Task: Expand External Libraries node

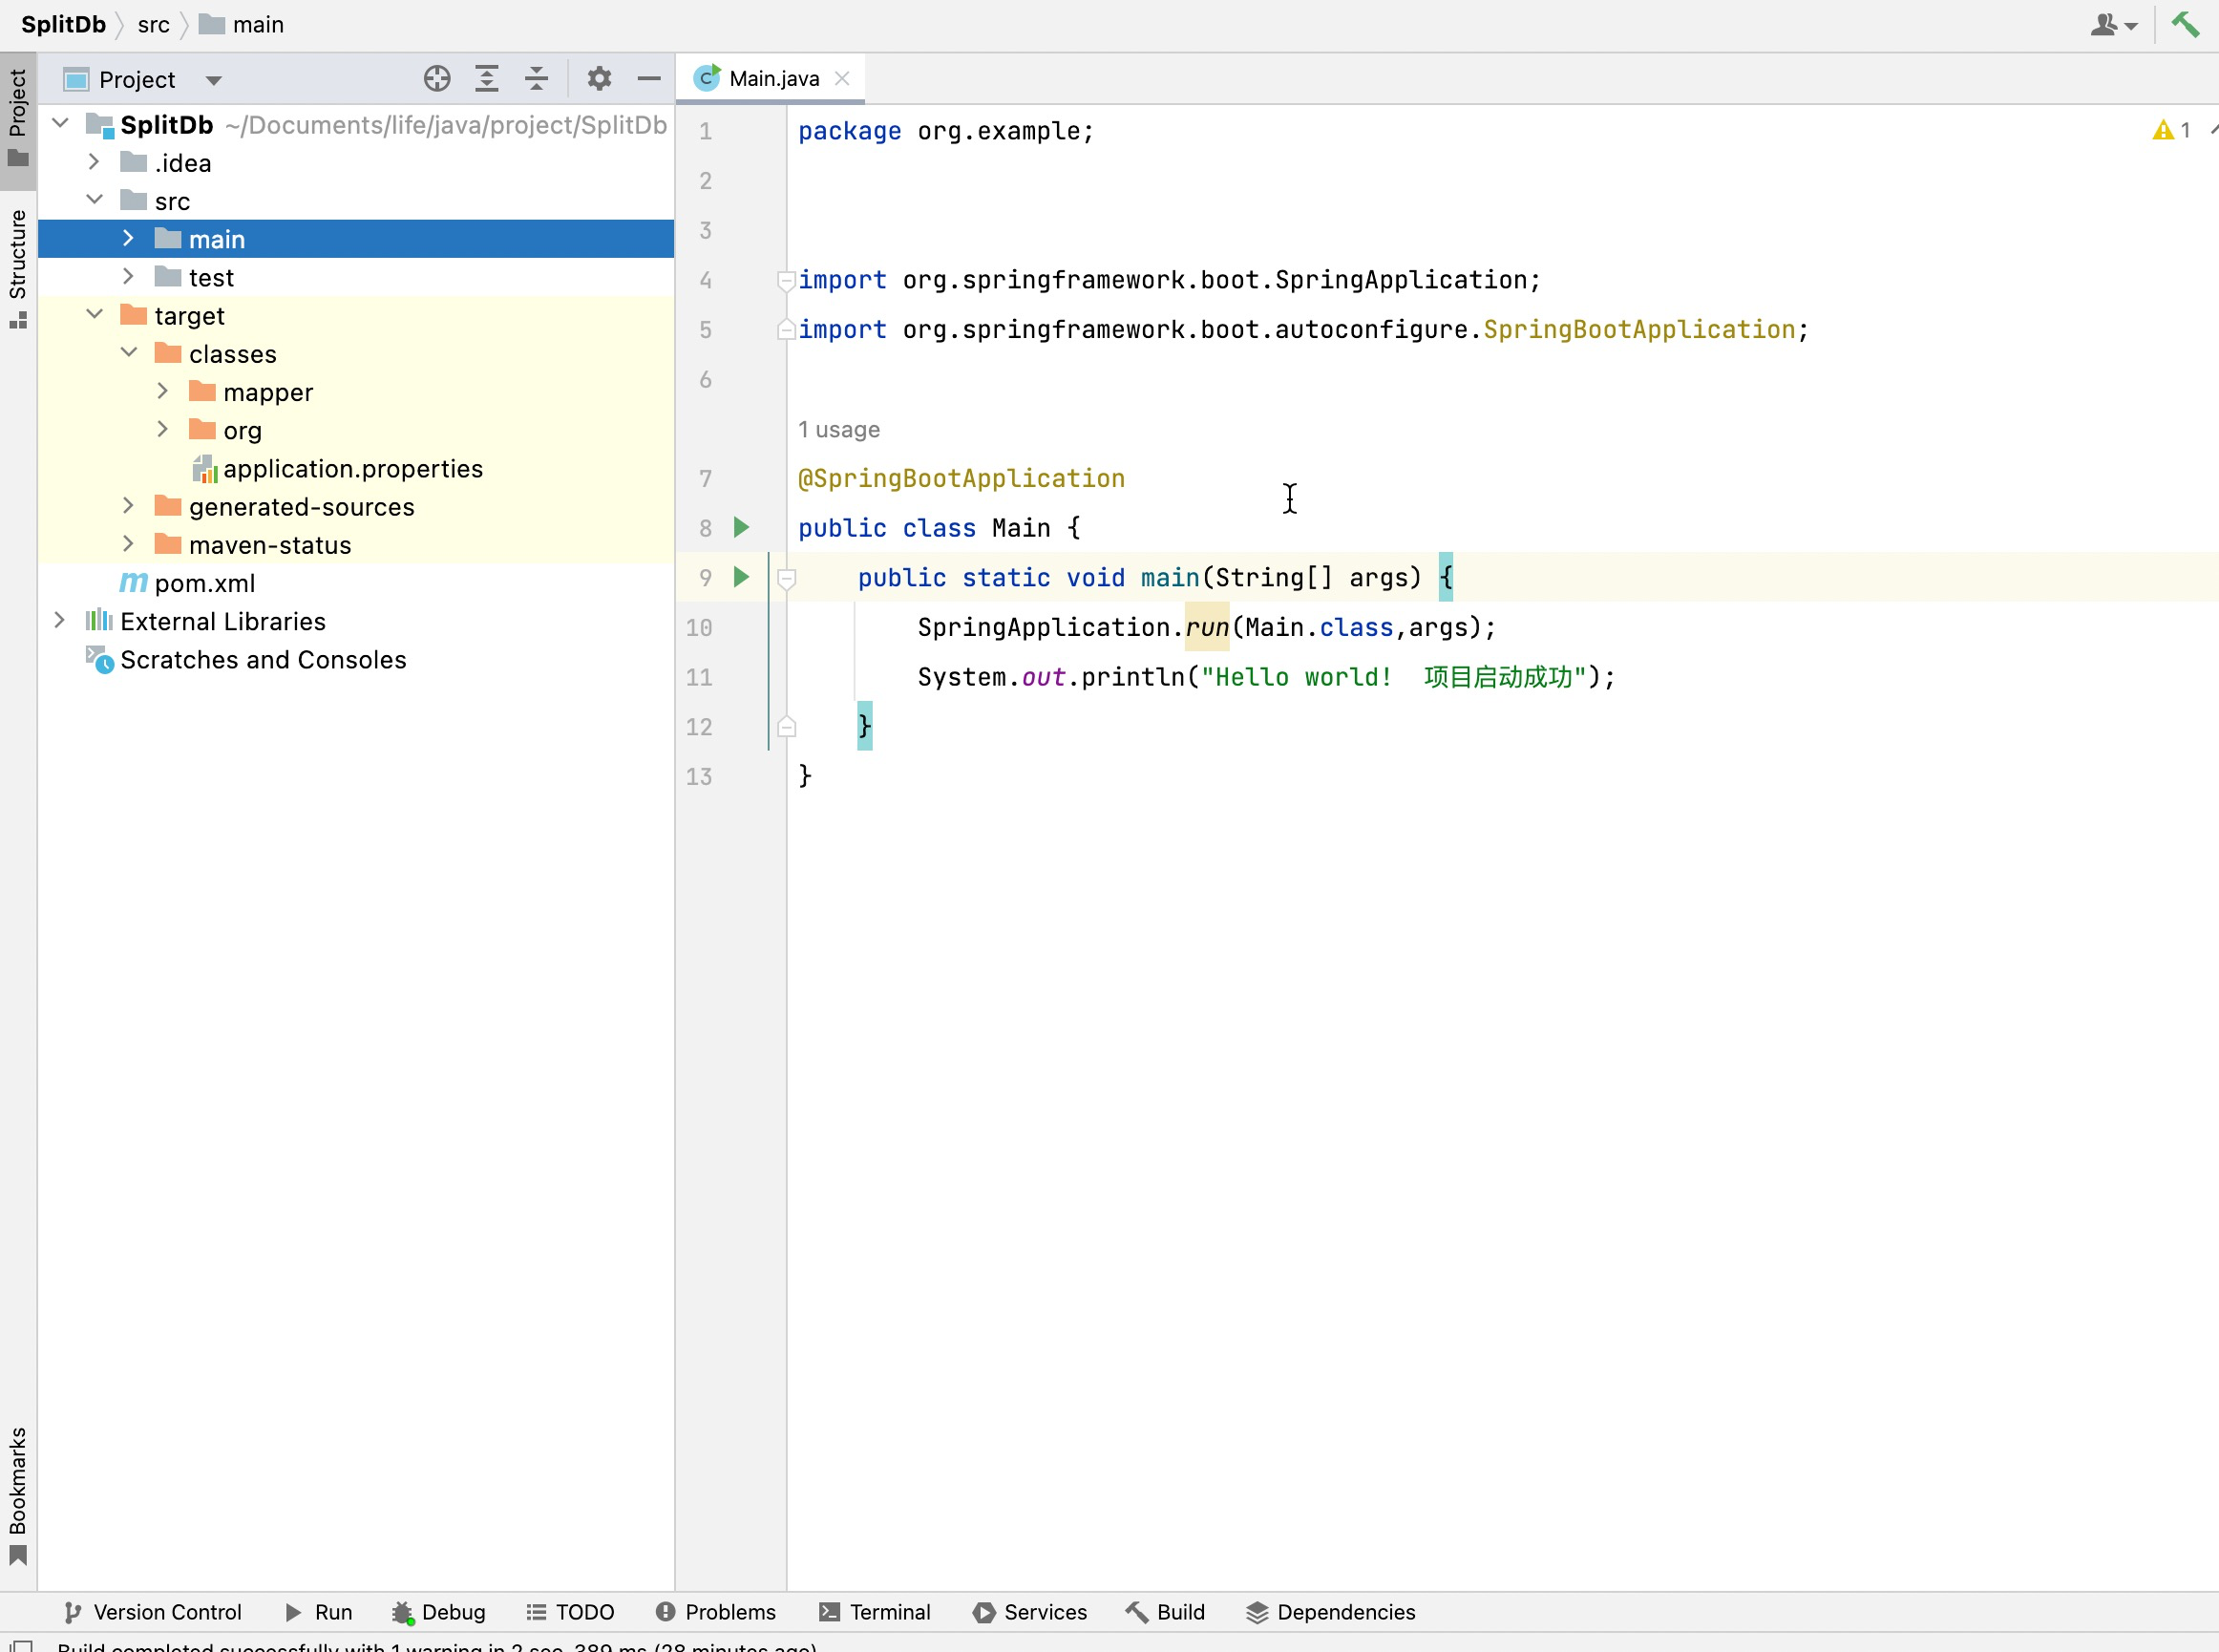Action: click(60, 621)
